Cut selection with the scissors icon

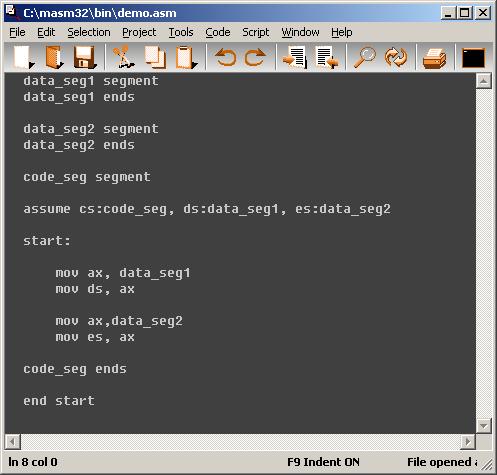[123, 57]
